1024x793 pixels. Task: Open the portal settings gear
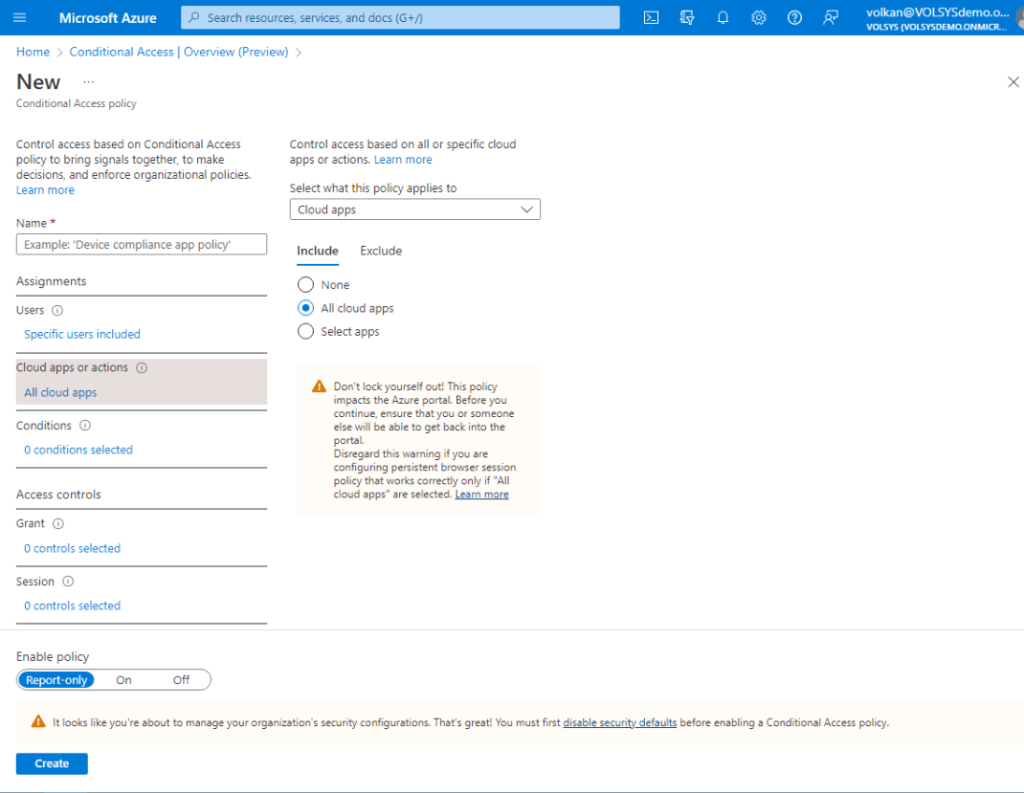tap(759, 18)
